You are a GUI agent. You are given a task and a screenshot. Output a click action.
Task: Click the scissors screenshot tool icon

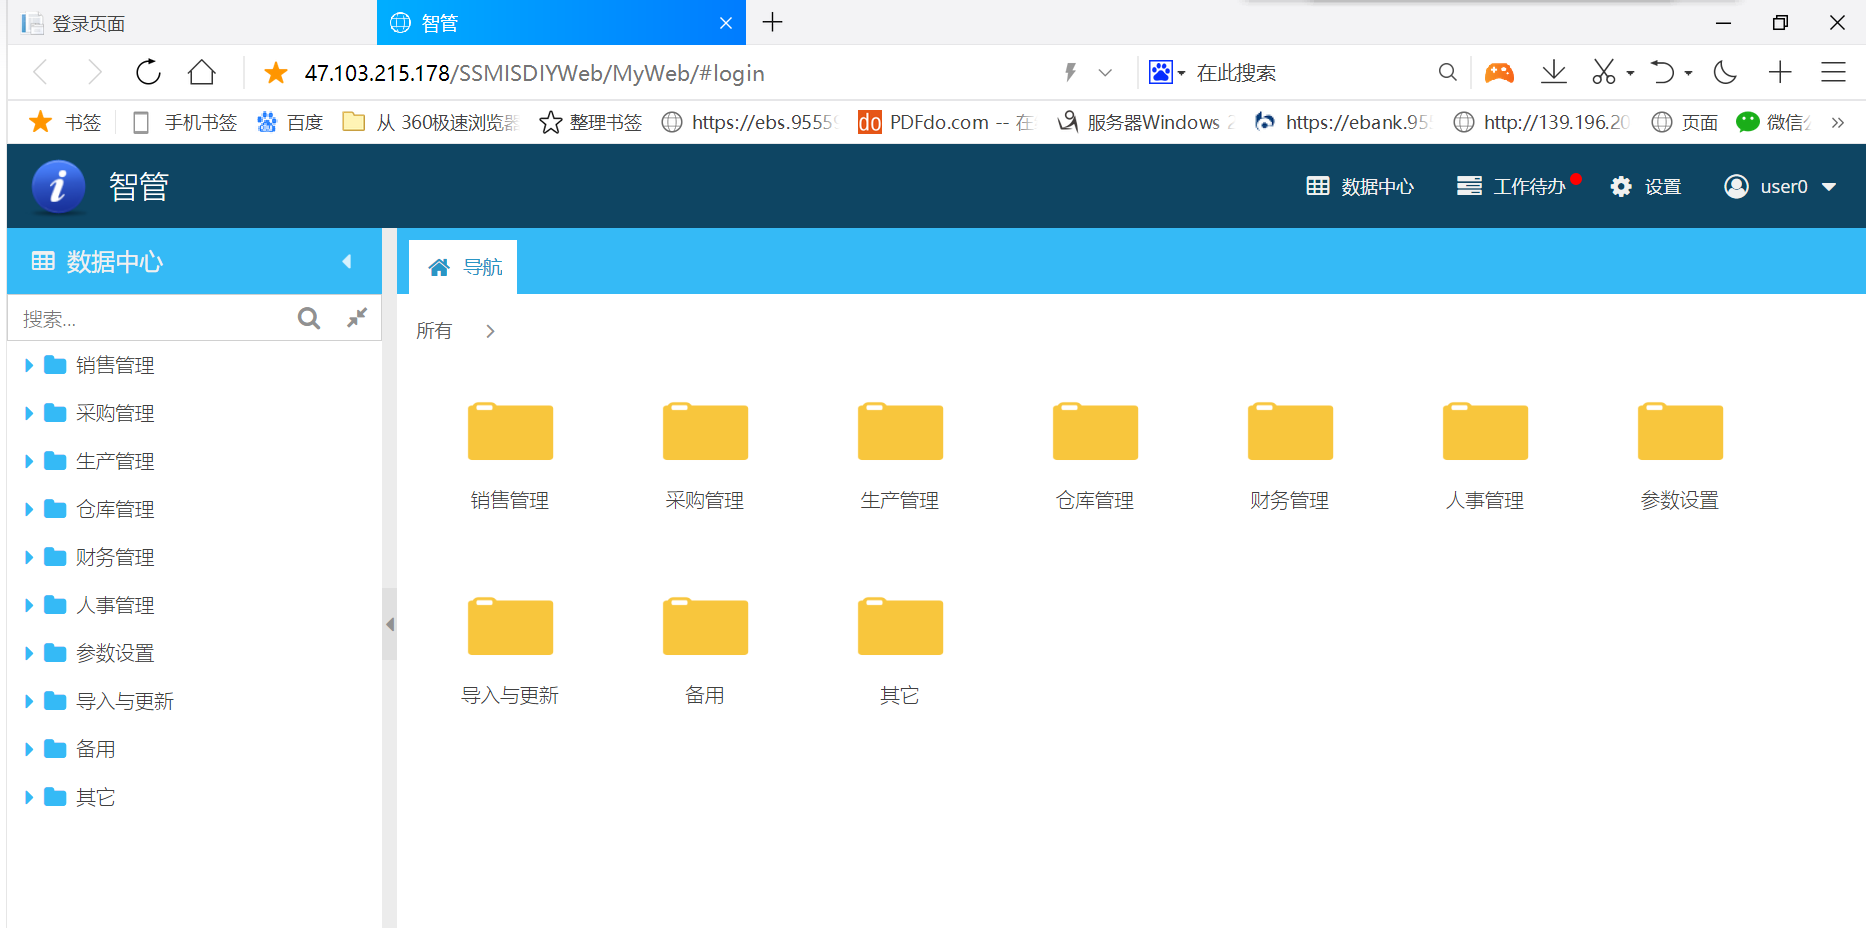pyautogui.click(x=1604, y=72)
